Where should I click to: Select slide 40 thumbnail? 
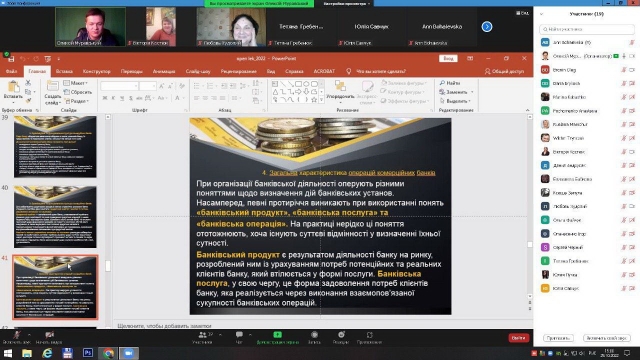55,217
